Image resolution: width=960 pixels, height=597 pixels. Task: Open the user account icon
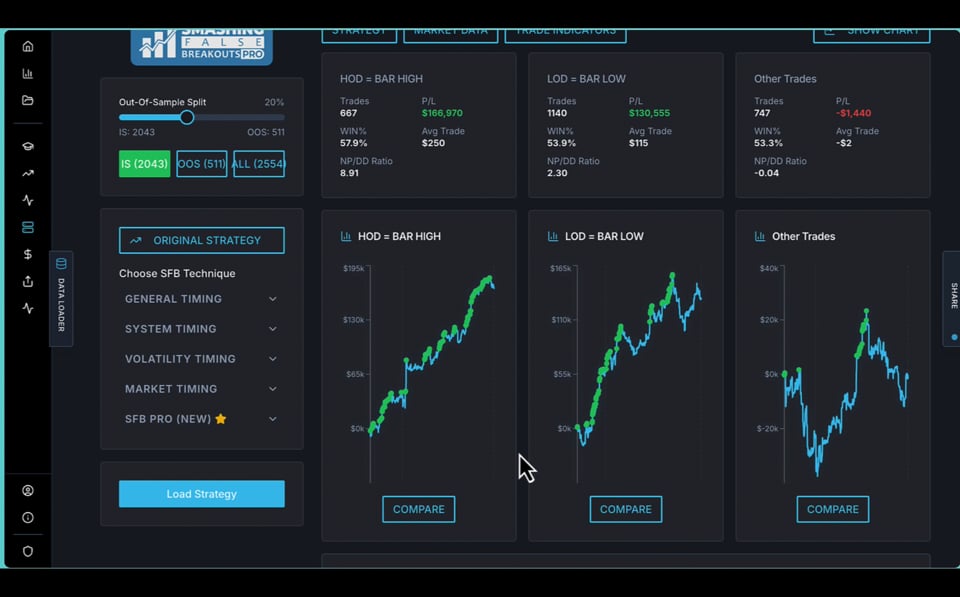[x=28, y=490]
